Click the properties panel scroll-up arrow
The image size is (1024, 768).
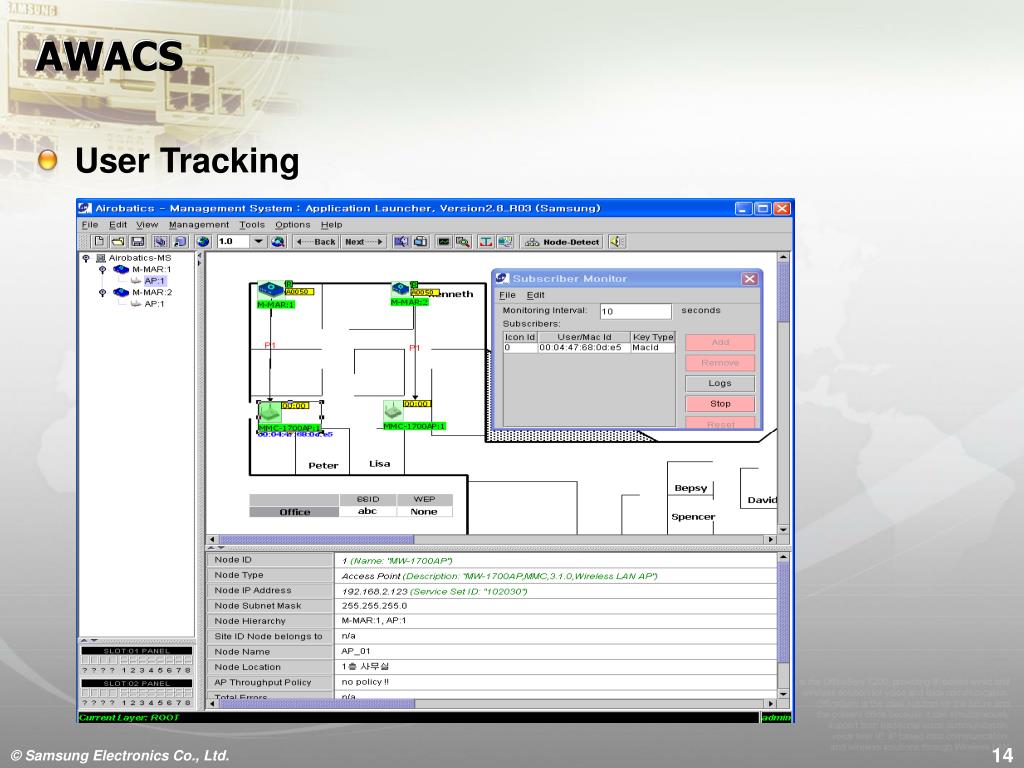(783, 557)
